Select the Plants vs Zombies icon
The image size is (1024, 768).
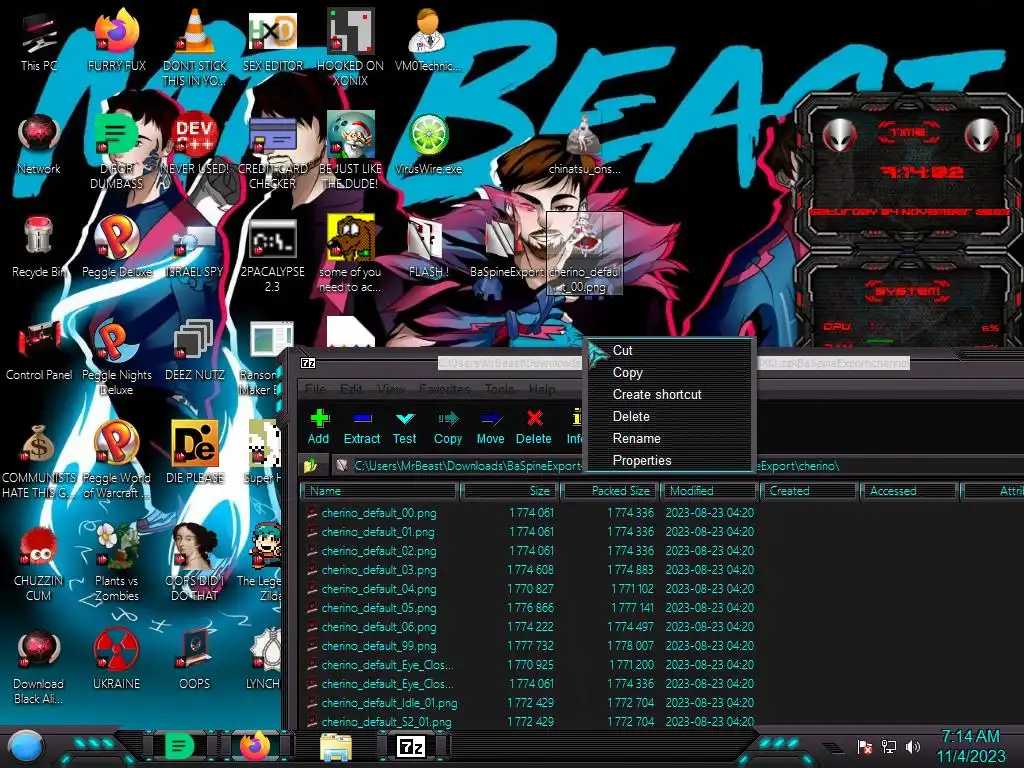[x=116, y=562]
